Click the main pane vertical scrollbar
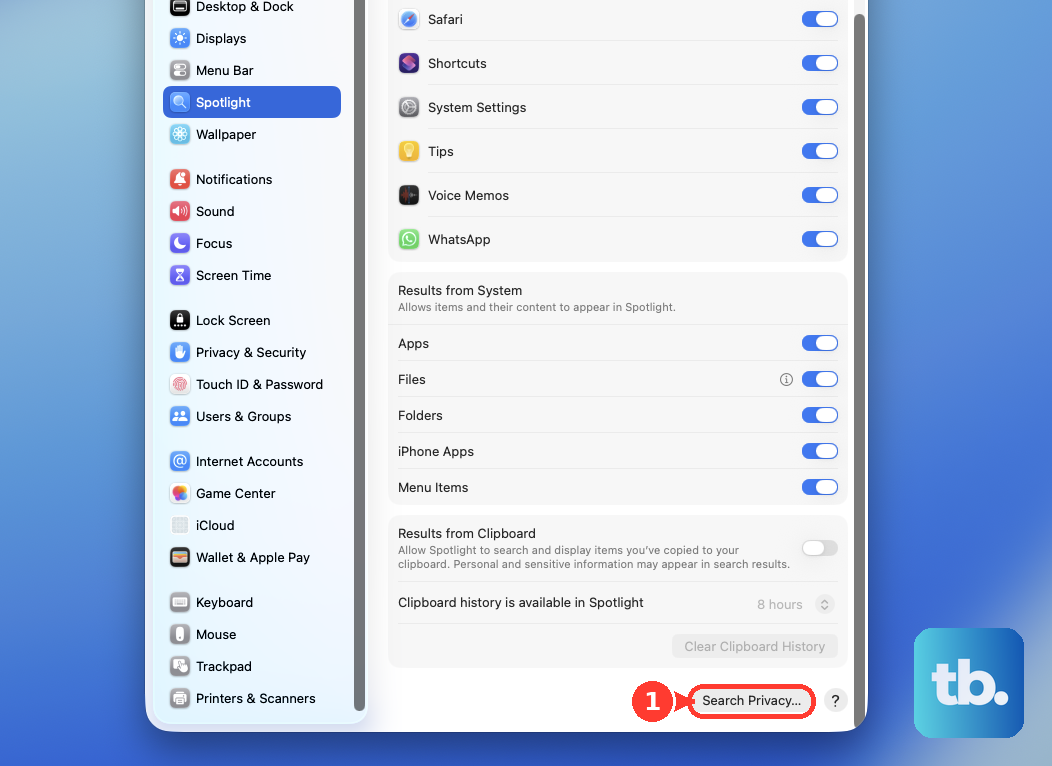 tap(859, 370)
